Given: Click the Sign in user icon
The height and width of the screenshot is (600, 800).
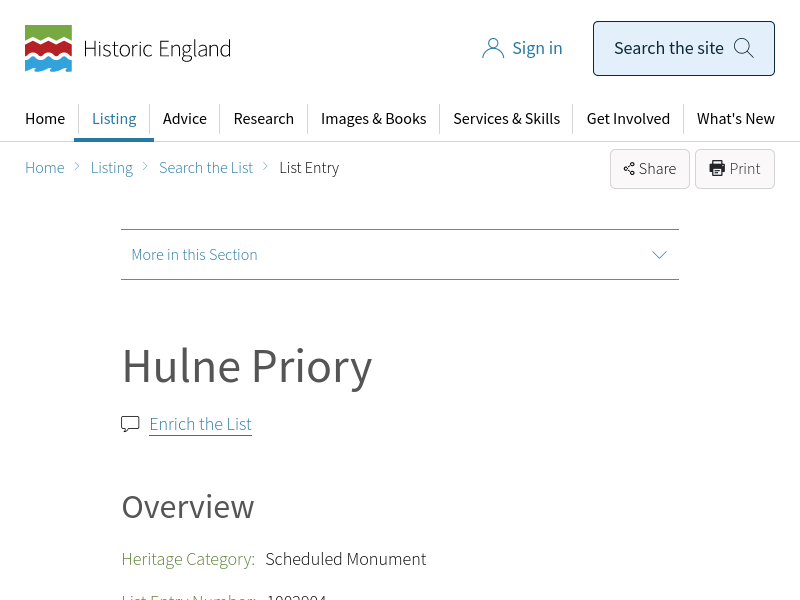Looking at the screenshot, I should 493,48.
